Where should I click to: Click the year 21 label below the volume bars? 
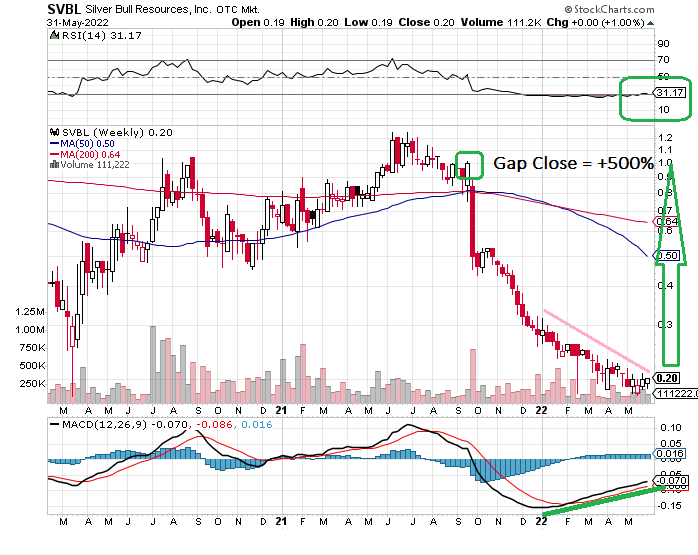[281, 410]
